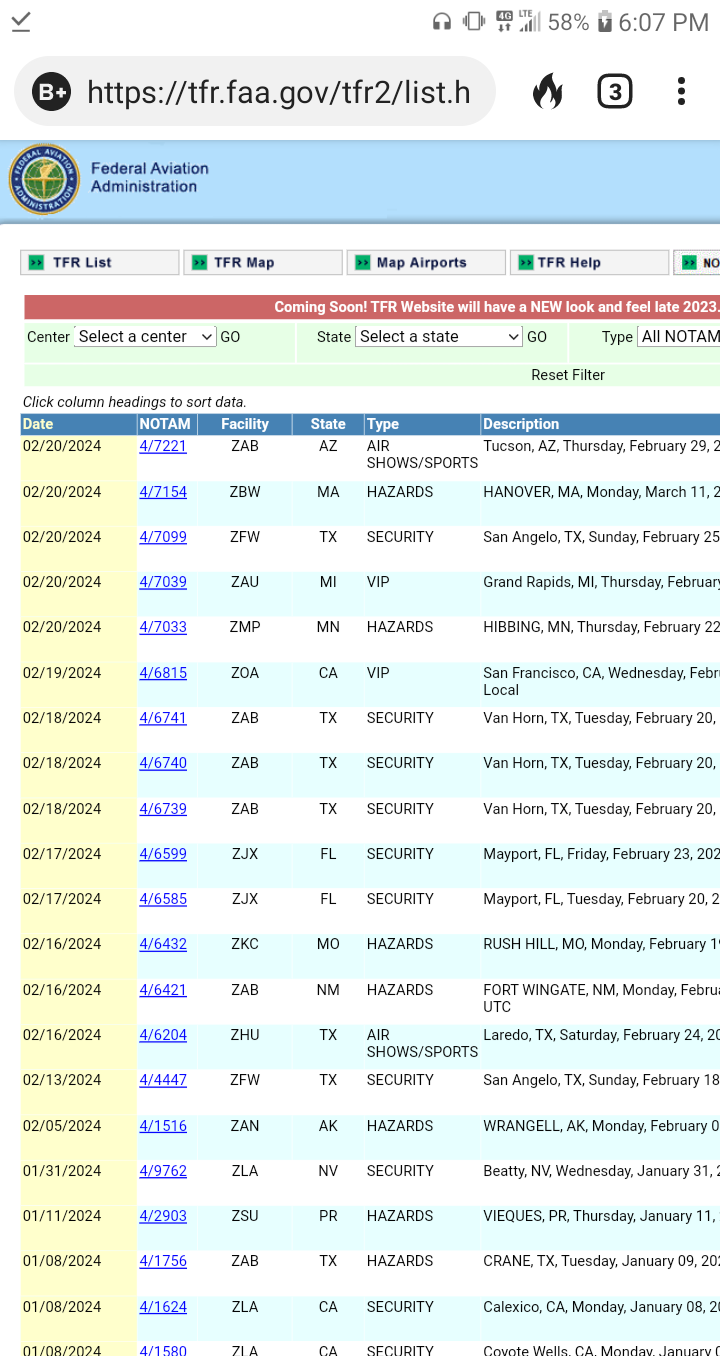Screen dimensions: 720x1356
Task: Select the Tucson, AZ description text
Action: [x=601, y=446]
